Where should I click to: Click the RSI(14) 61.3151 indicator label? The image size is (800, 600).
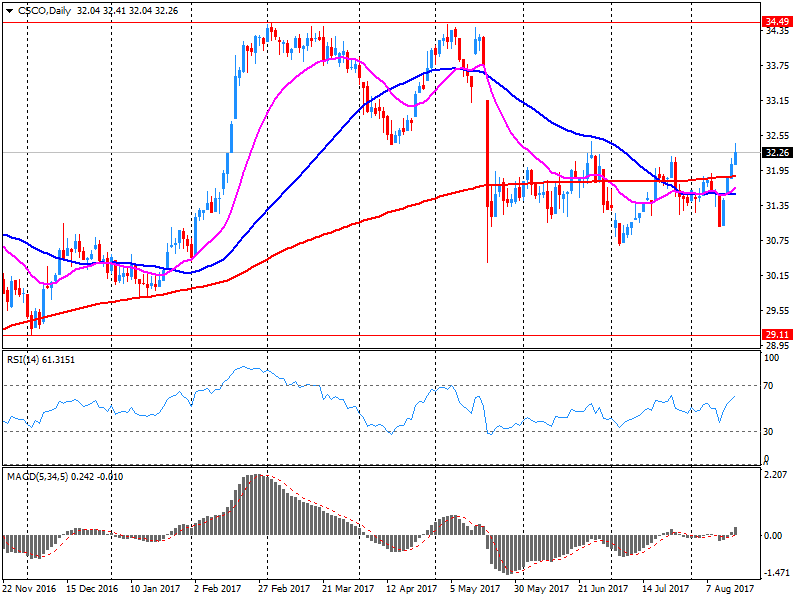(x=41, y=360)
